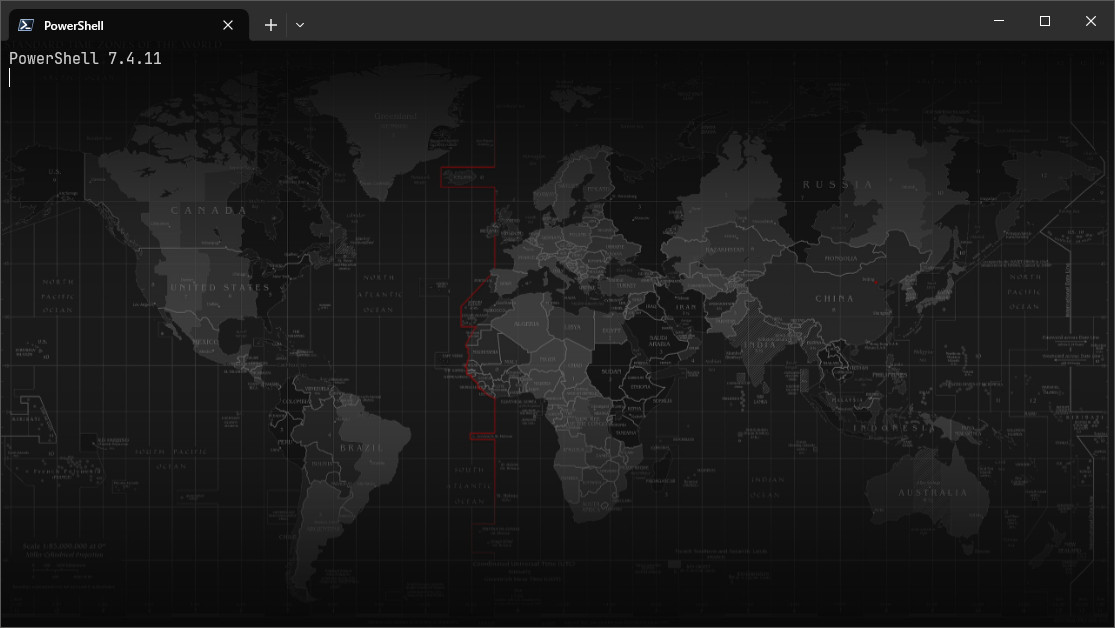Maximize the terminal window
The image size is (1115, 628).
point(1045,21)
